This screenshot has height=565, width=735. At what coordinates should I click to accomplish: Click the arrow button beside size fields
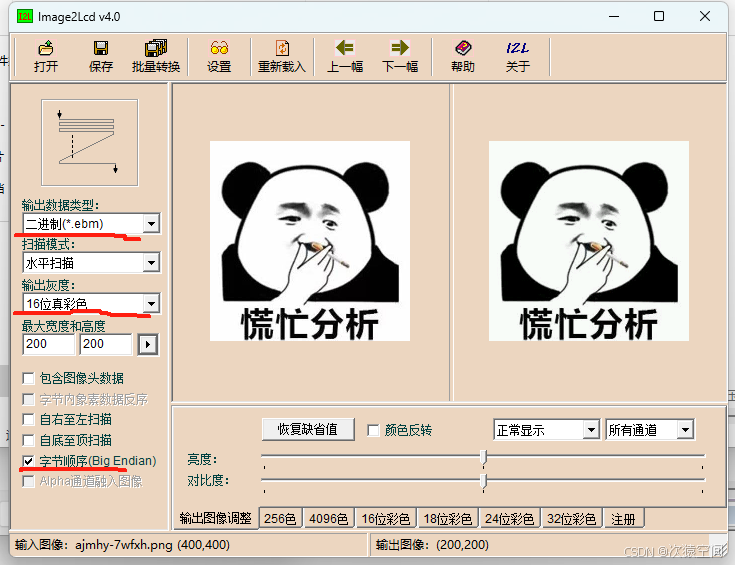pyautogui.click(x=148, y=345)
